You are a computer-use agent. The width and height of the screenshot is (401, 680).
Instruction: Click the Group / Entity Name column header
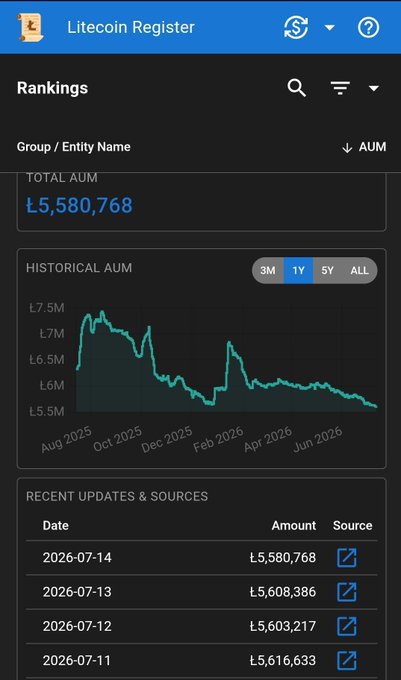74,147
